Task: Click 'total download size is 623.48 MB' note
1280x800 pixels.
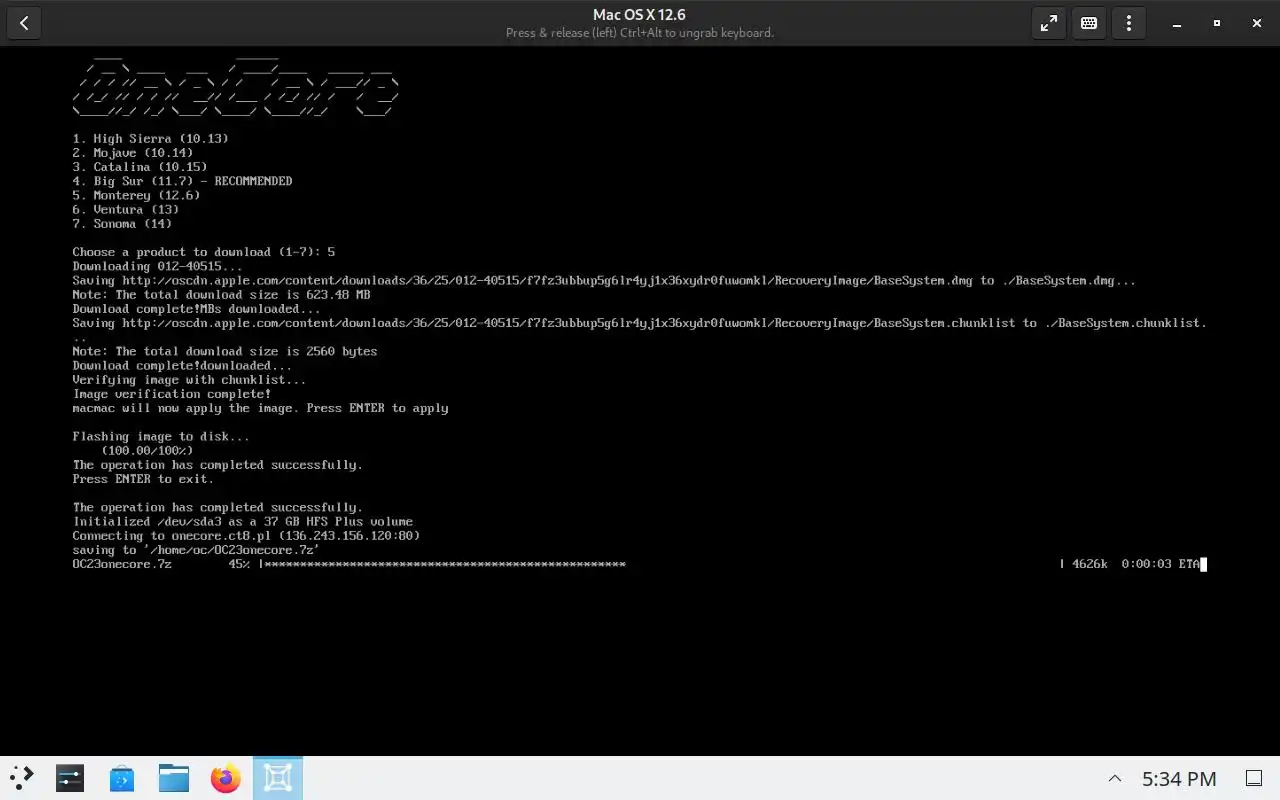Action: pos(221,295)
